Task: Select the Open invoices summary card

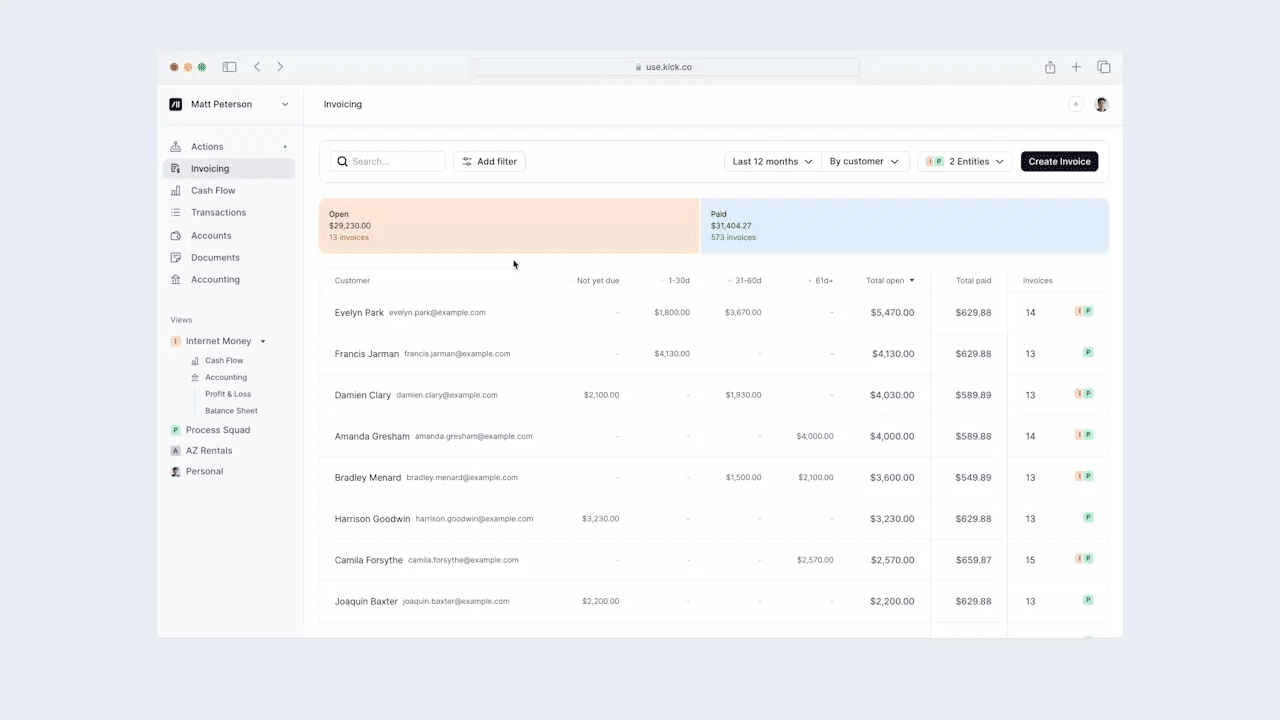Action: (508, 225)
